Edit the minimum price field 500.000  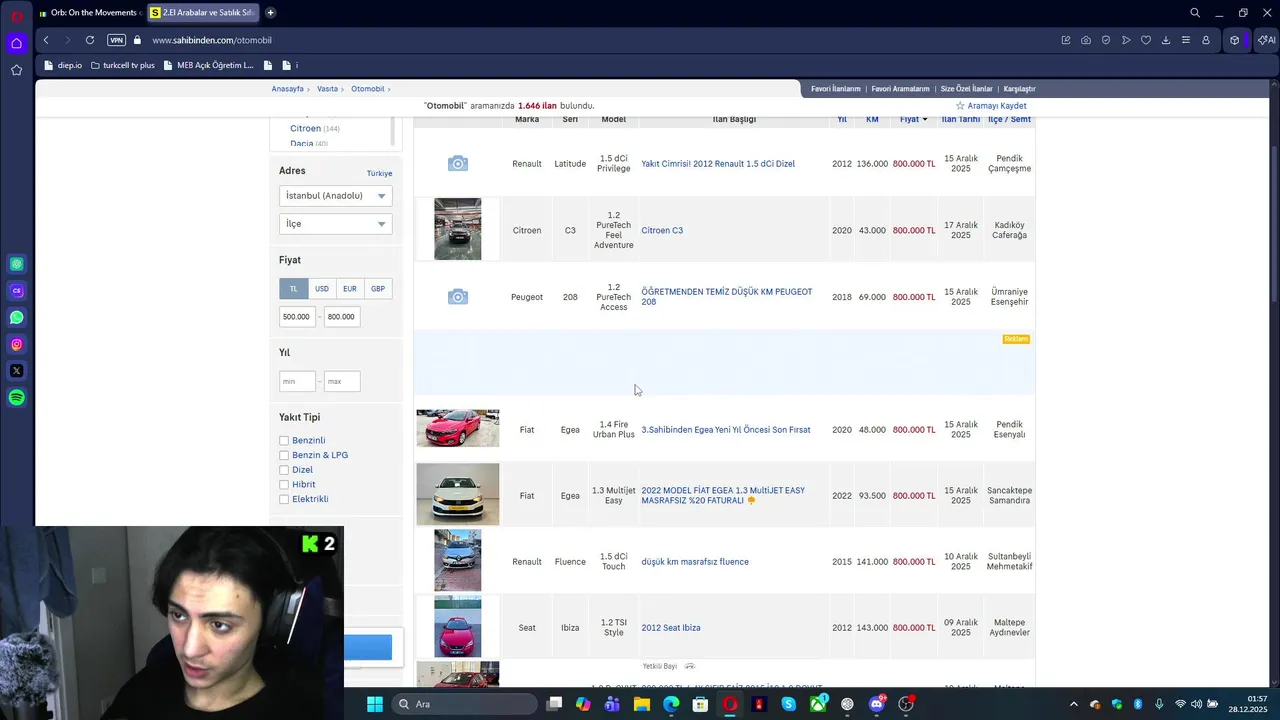(297, 317)
